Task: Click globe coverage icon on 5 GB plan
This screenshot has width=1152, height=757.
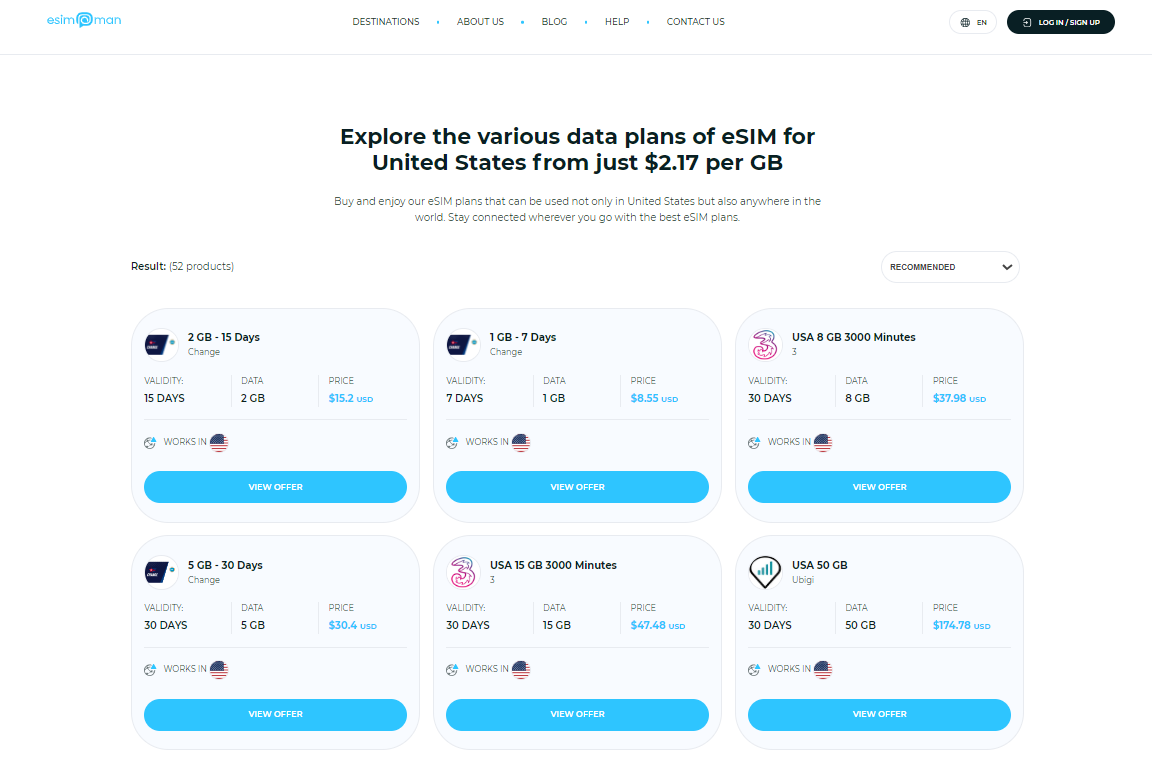Action: pyautogui.click(x=151, y=670)
